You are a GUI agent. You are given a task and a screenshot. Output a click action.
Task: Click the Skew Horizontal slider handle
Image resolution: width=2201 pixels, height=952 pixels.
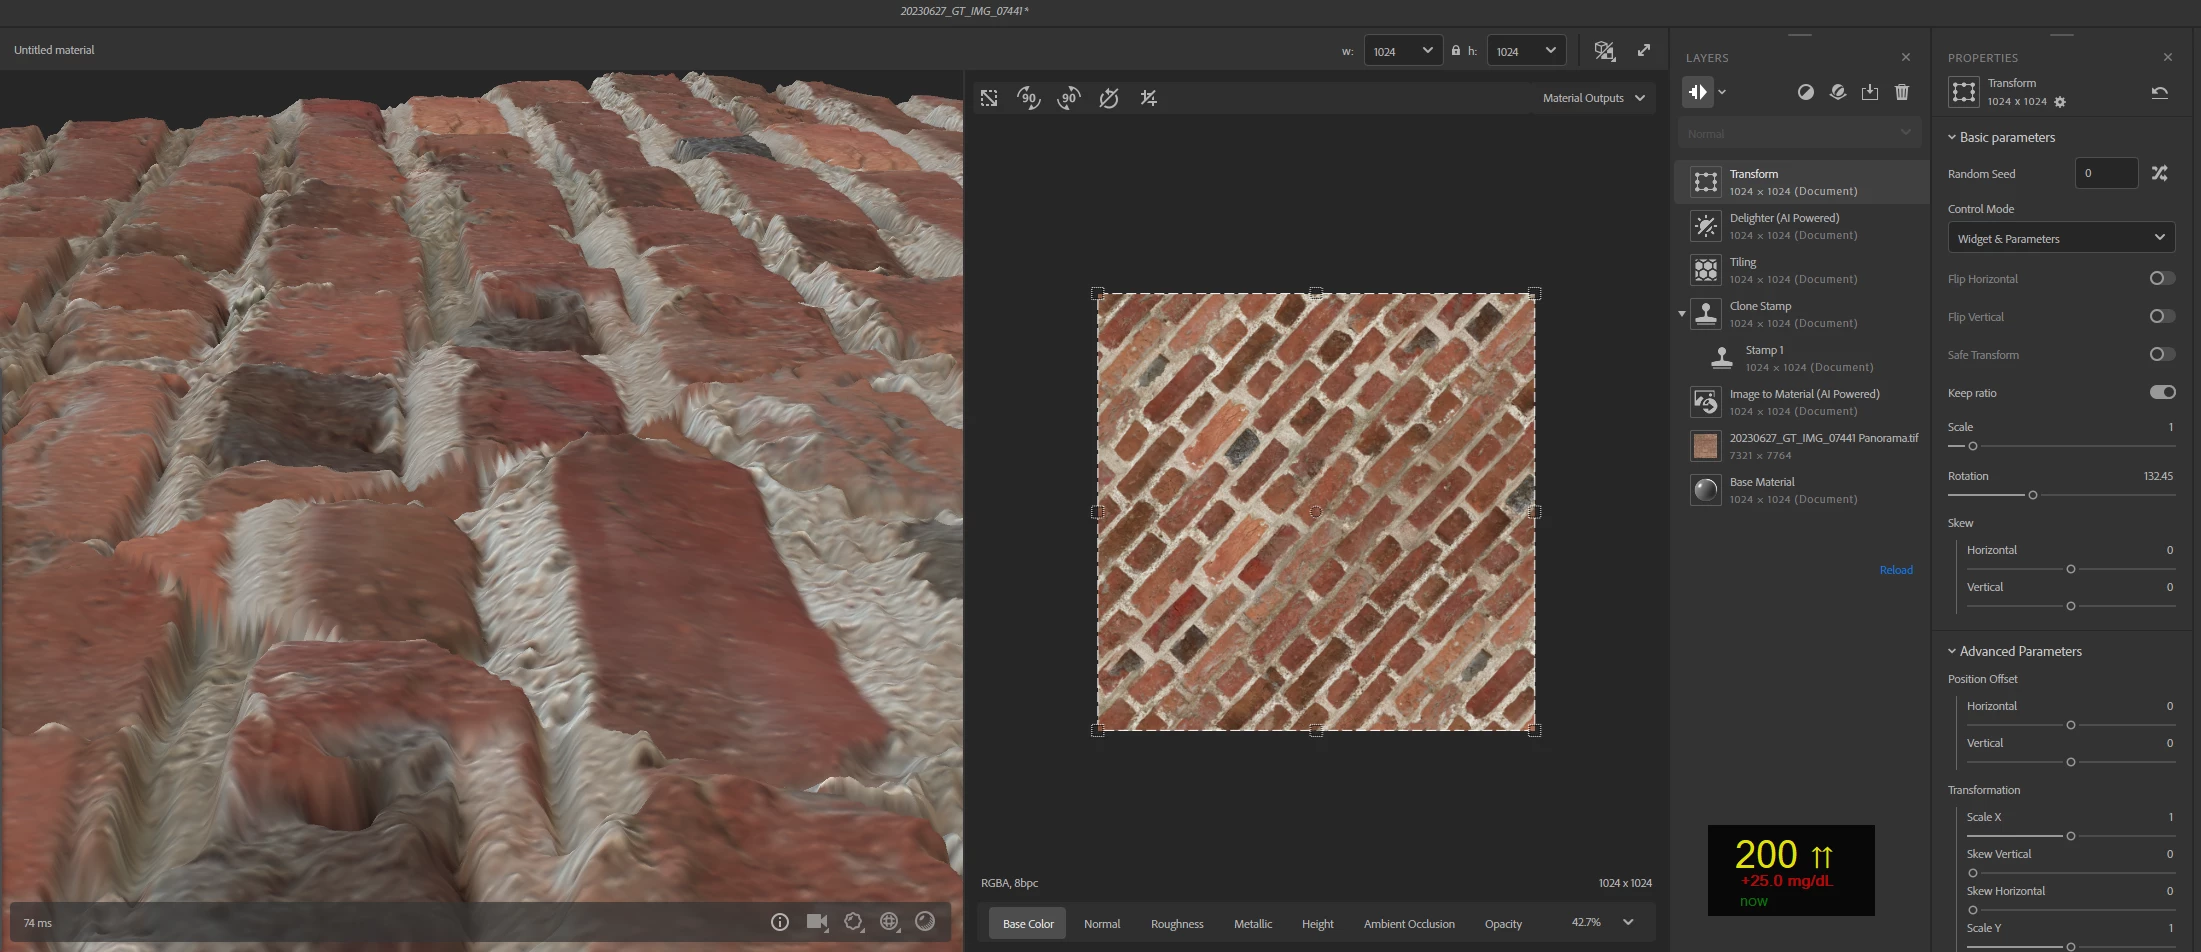point(2070,569)
